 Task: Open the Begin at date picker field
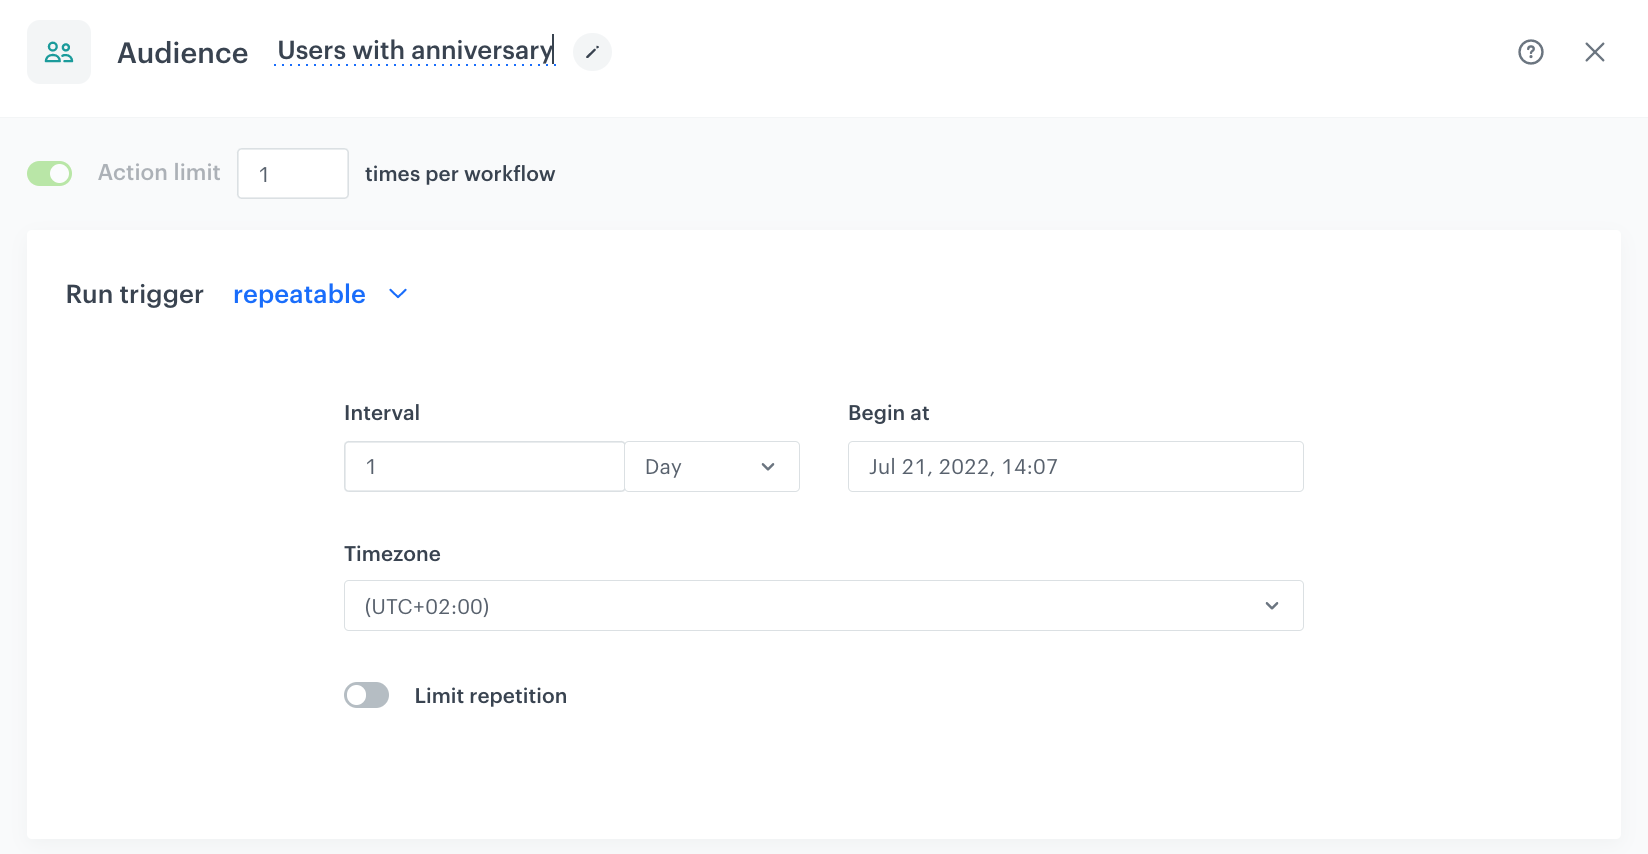(1075, 467)
